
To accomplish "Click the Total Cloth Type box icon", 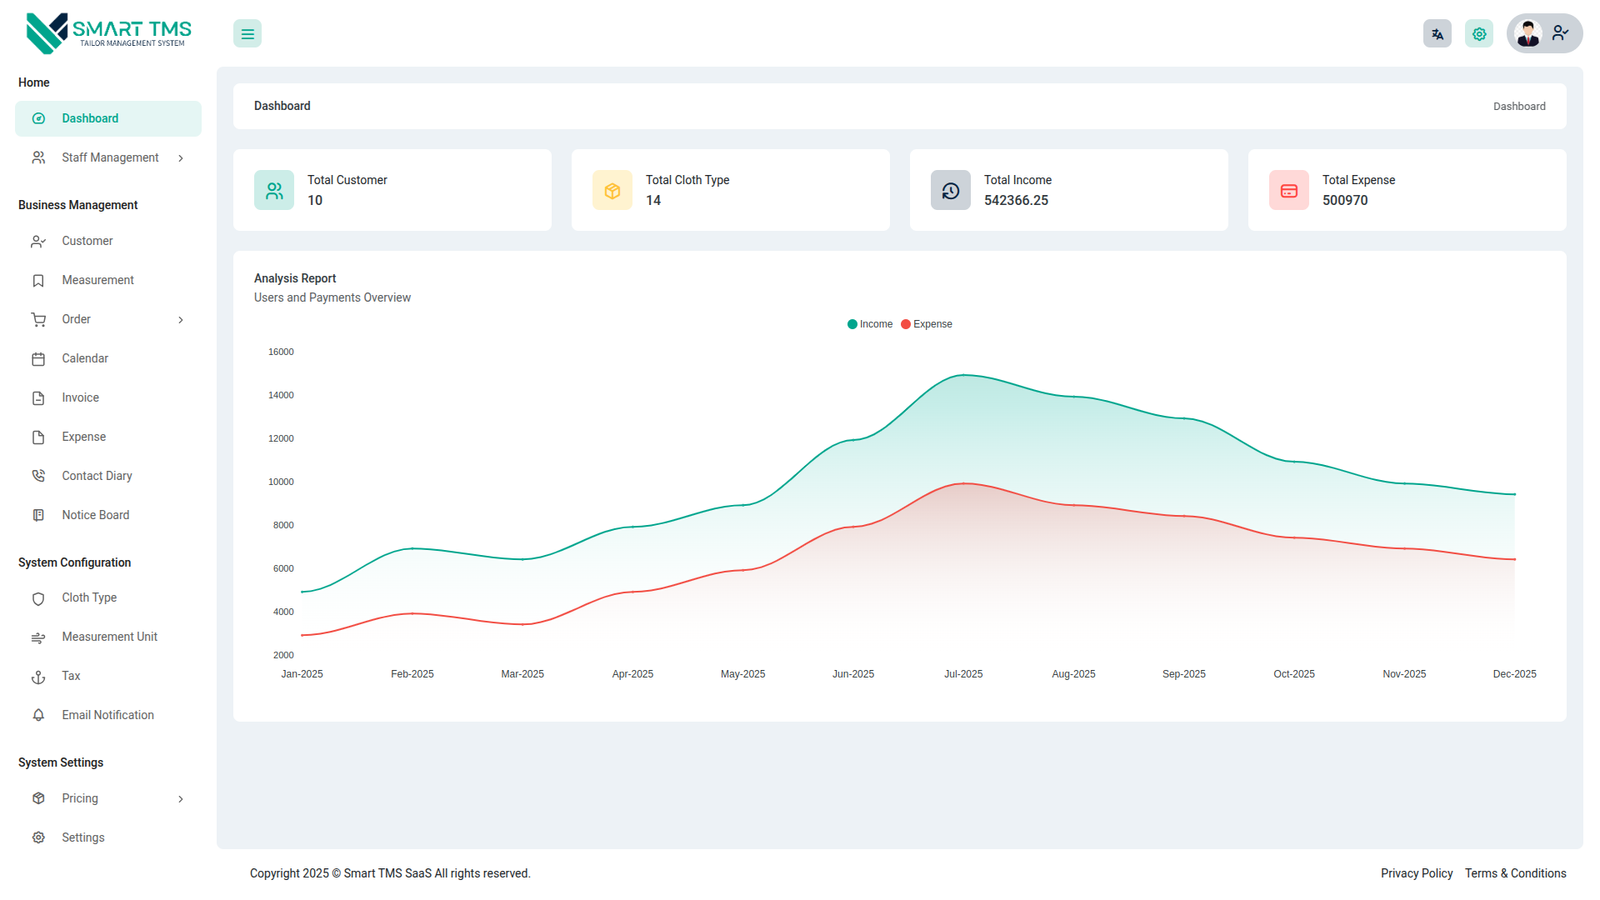I will point(612,190).
